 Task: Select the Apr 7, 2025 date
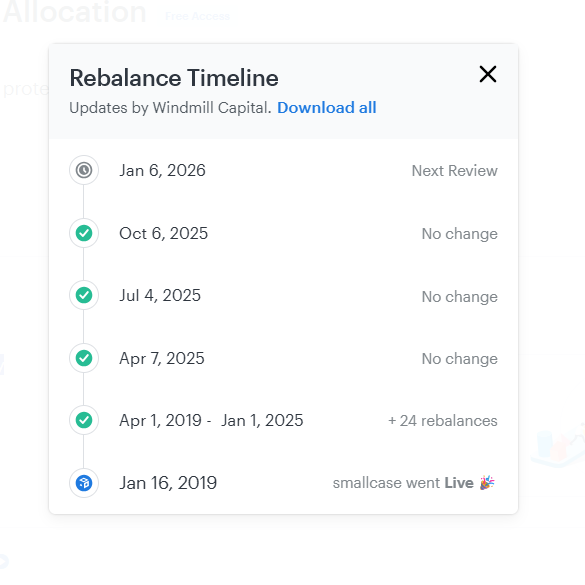coord(162,359)
